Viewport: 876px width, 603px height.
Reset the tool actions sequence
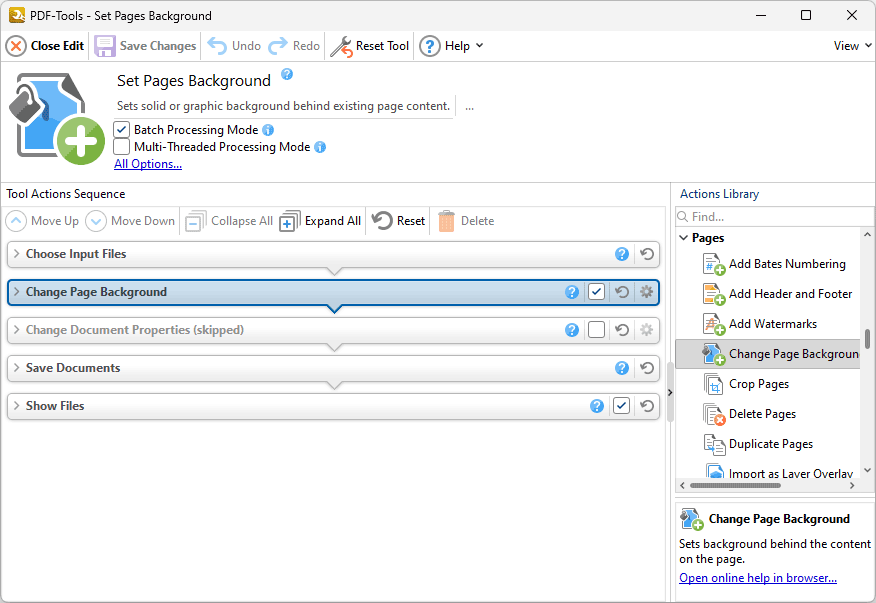398,221
